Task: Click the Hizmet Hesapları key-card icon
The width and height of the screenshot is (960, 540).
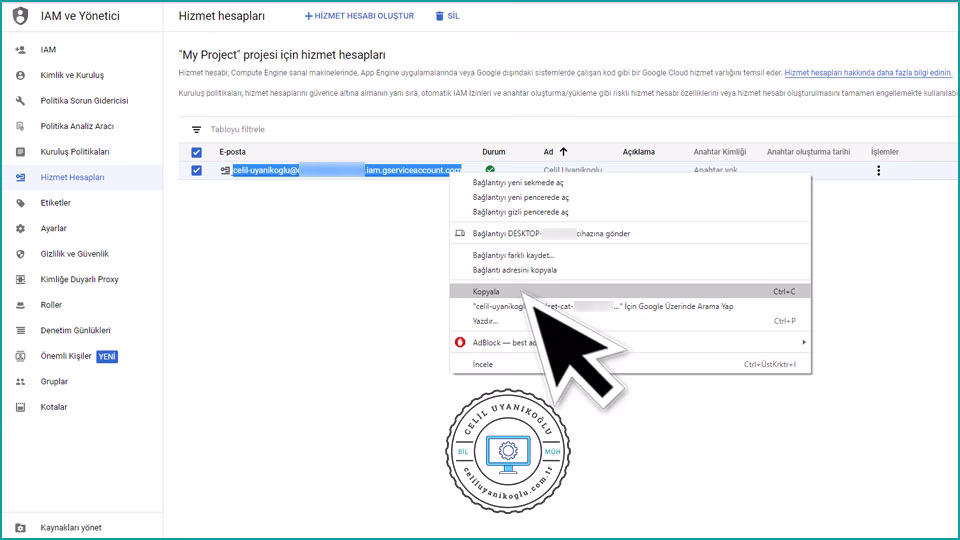Action: tap(20, 178)
